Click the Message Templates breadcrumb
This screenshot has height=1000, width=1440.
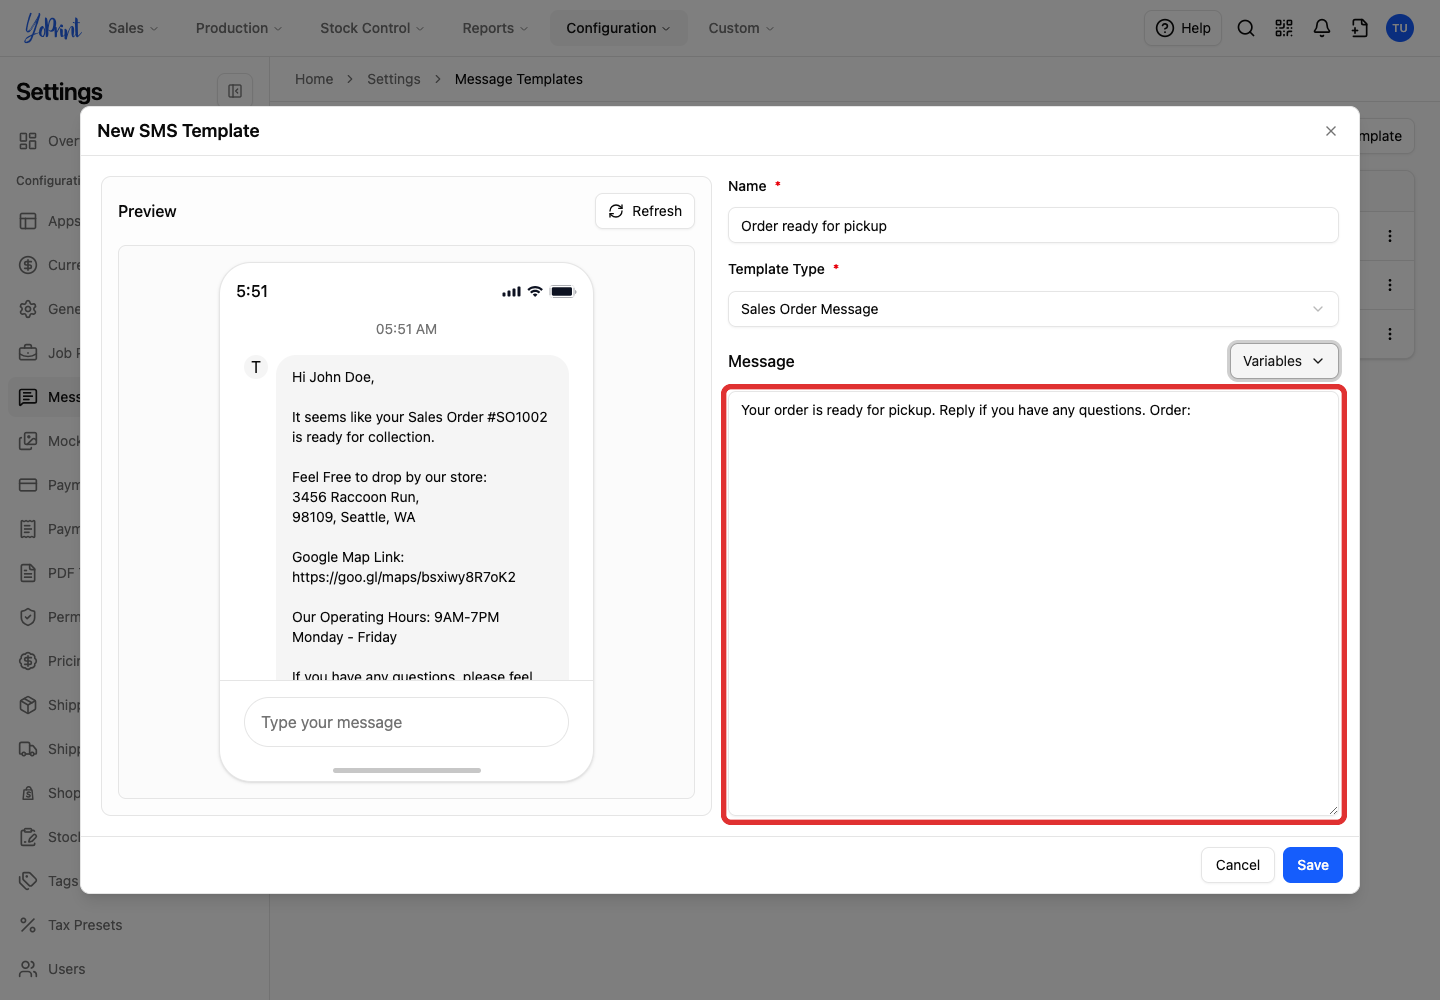[x=519, y=79]
